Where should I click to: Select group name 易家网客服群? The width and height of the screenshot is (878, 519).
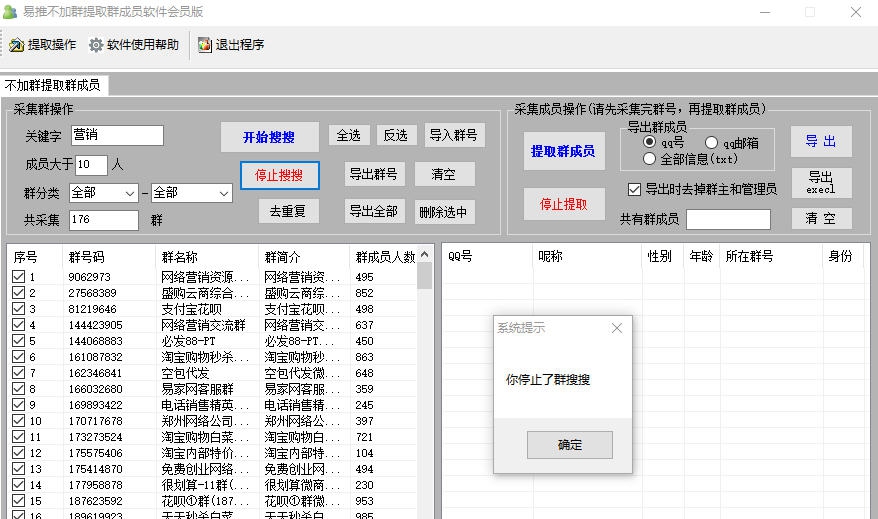197,389
